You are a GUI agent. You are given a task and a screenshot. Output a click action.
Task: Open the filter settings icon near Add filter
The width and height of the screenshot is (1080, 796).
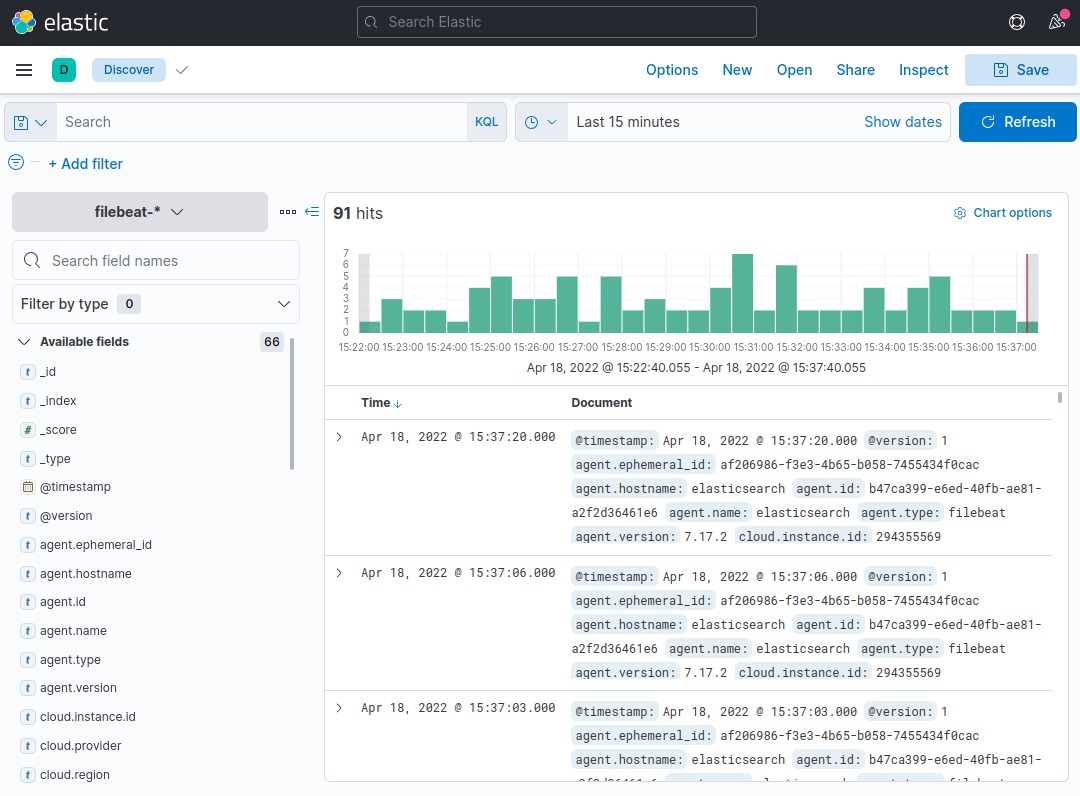[x=15, y=163]
